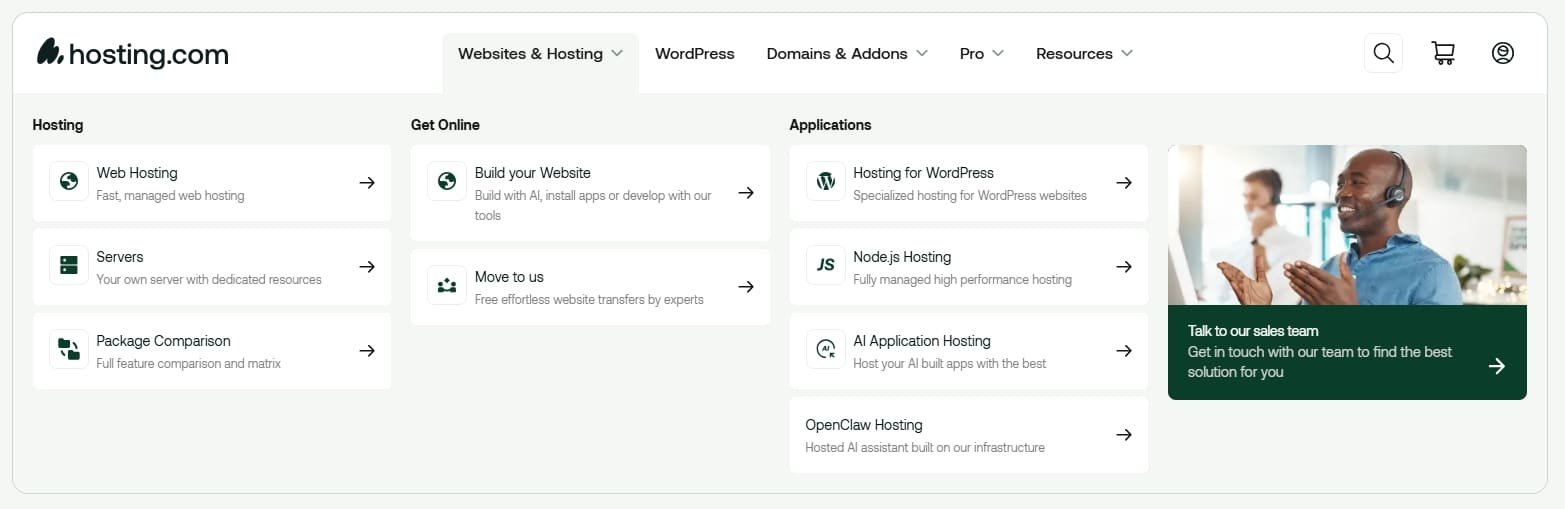Click the arrow on Hosting for WordPress card
Screen dimensions: 1565x509
pos(1124,183)
